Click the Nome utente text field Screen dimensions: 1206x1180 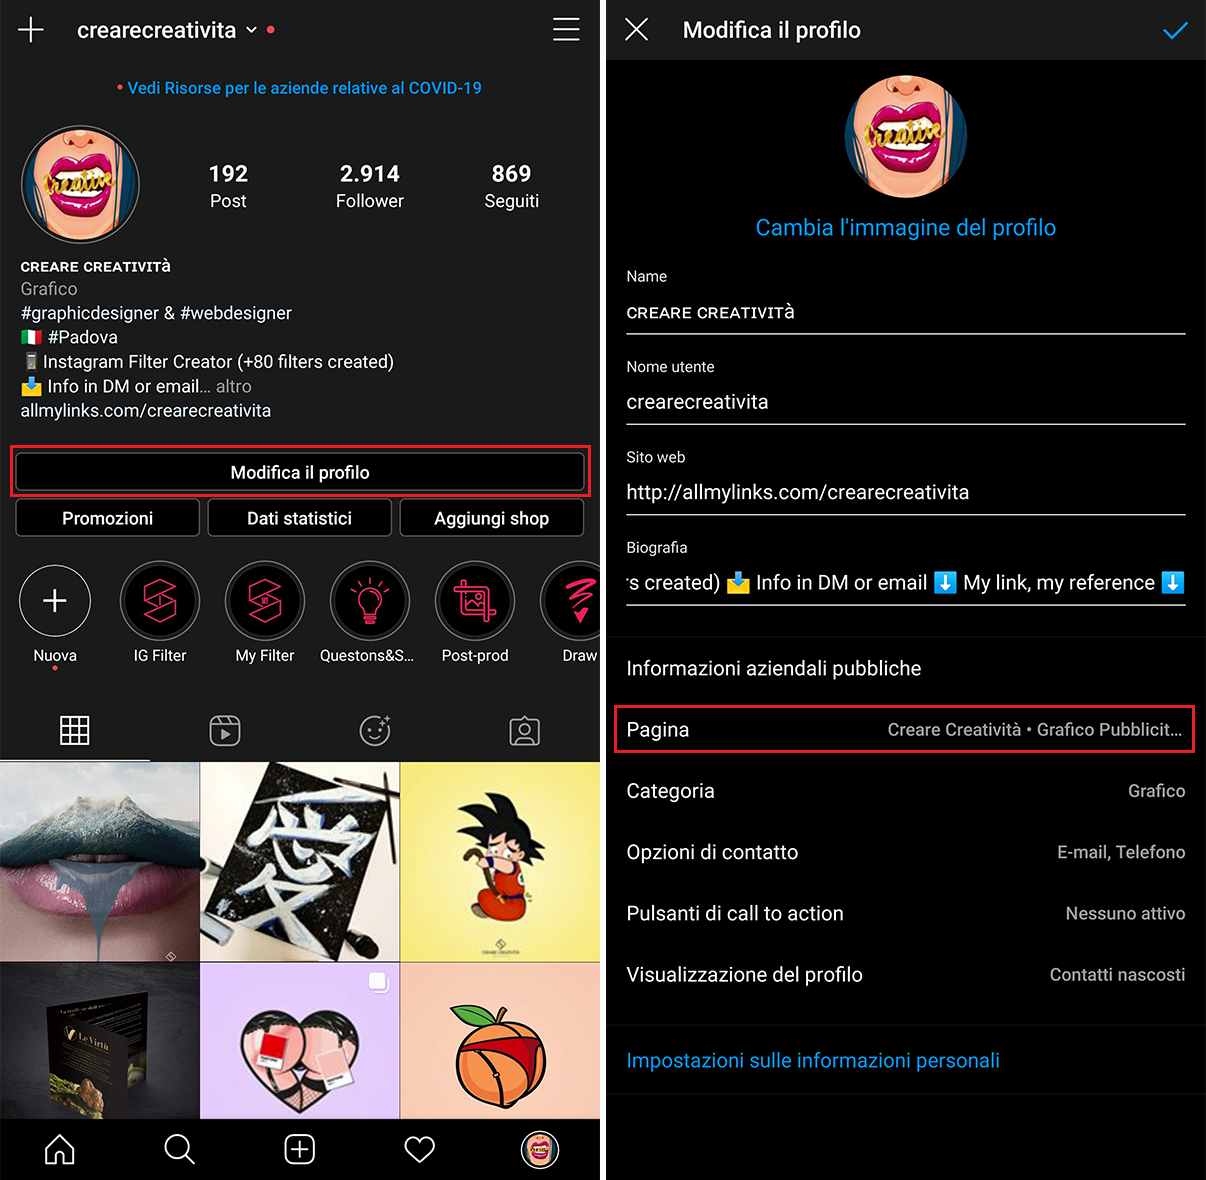coord(905,402)
